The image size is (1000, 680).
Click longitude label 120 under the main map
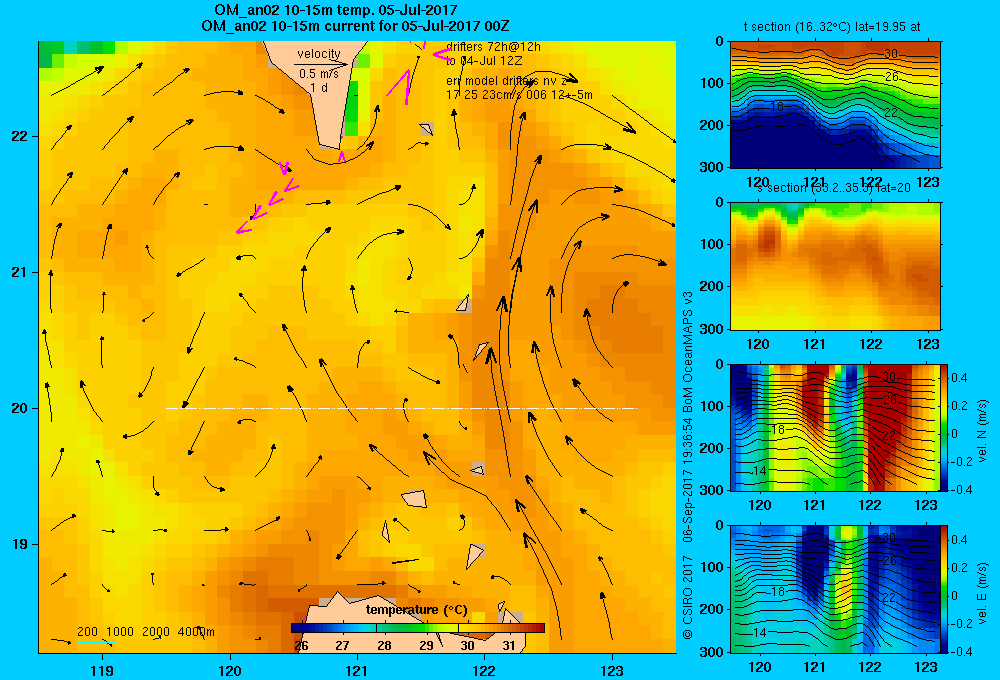point(230,670)
